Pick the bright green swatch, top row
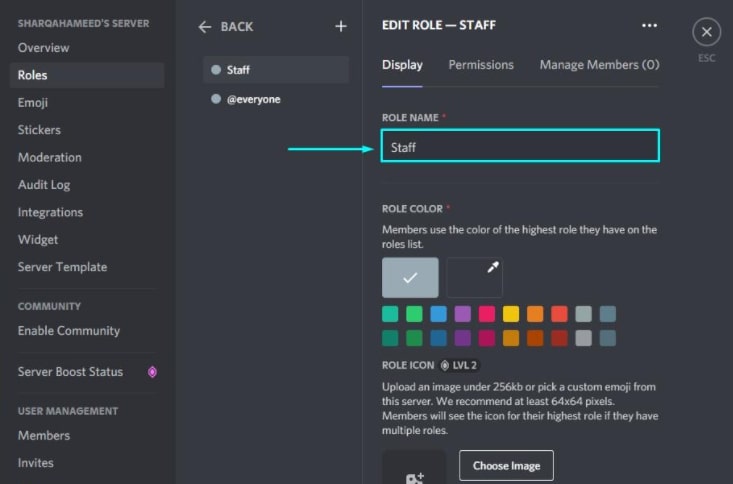Image resolution: width=733 pixels, height=484 pixels. (414, 314)
